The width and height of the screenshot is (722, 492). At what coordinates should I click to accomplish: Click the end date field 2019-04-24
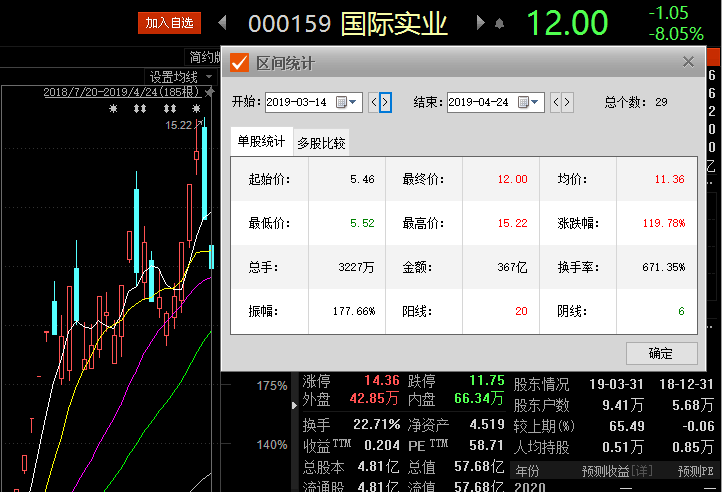pyautogui.click(x=483, y=102)
